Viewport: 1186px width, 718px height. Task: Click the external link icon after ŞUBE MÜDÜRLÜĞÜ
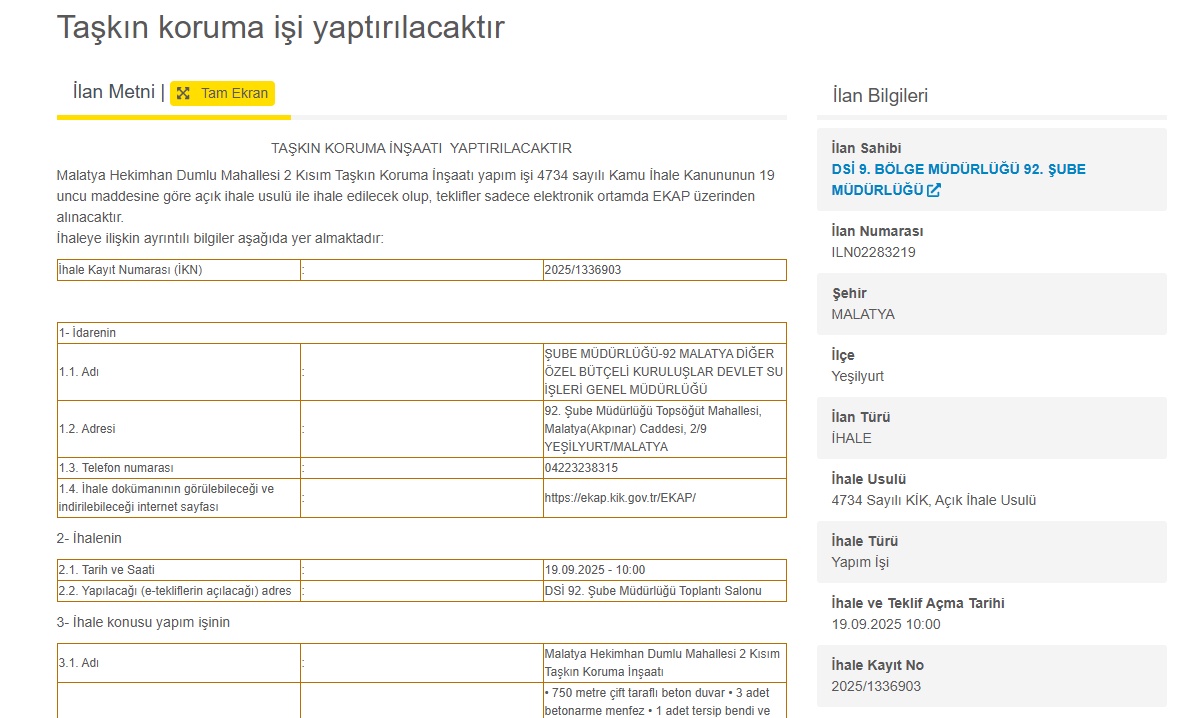[x=934, y=190]
